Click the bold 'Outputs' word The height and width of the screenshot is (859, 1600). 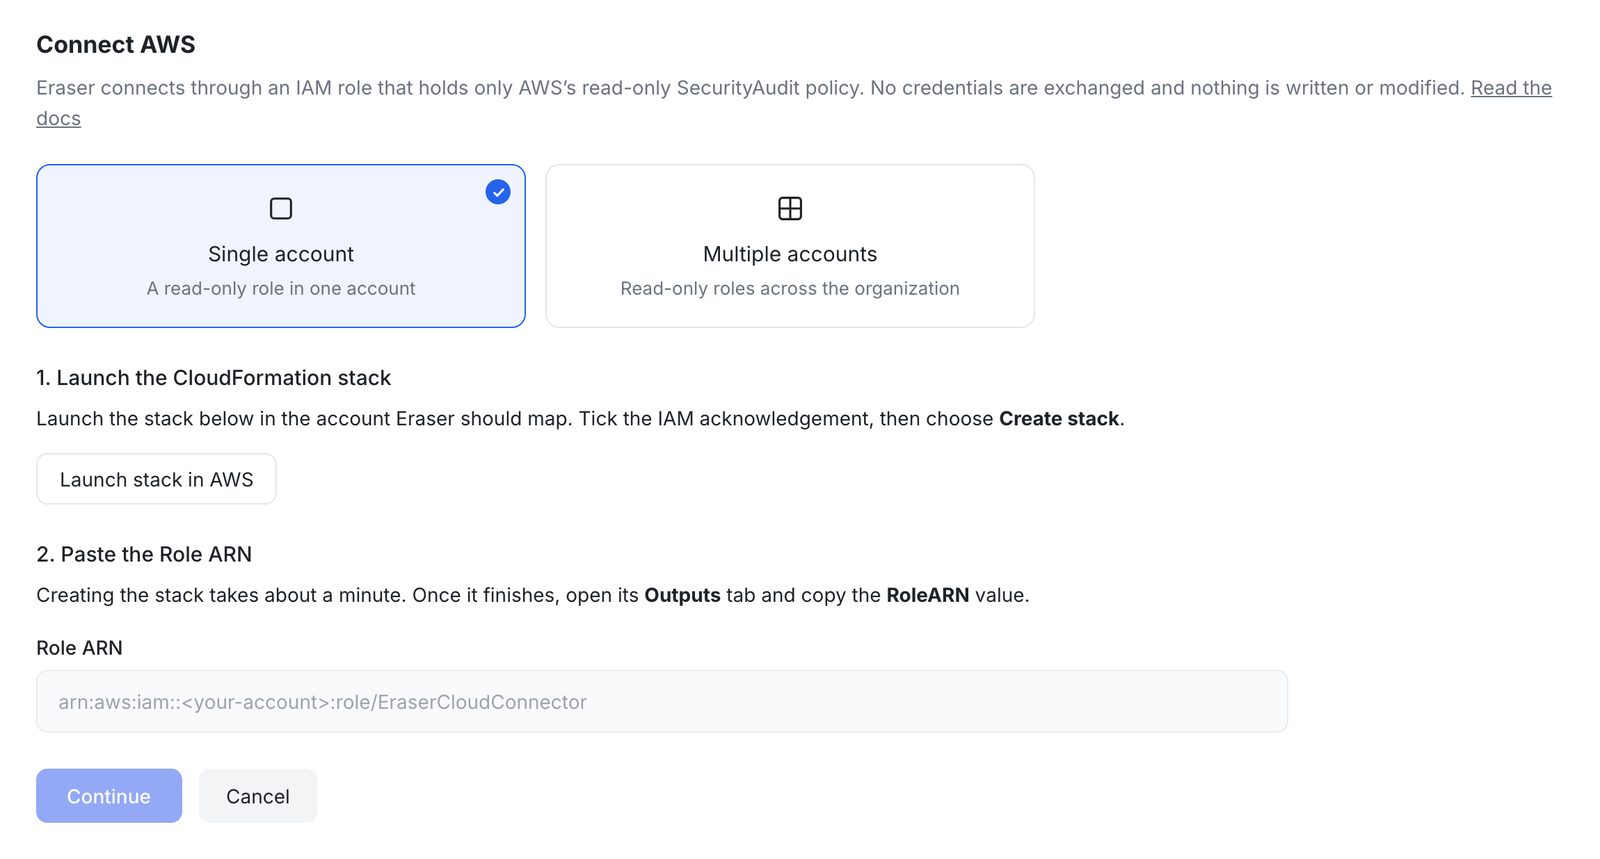pos(682,595)
